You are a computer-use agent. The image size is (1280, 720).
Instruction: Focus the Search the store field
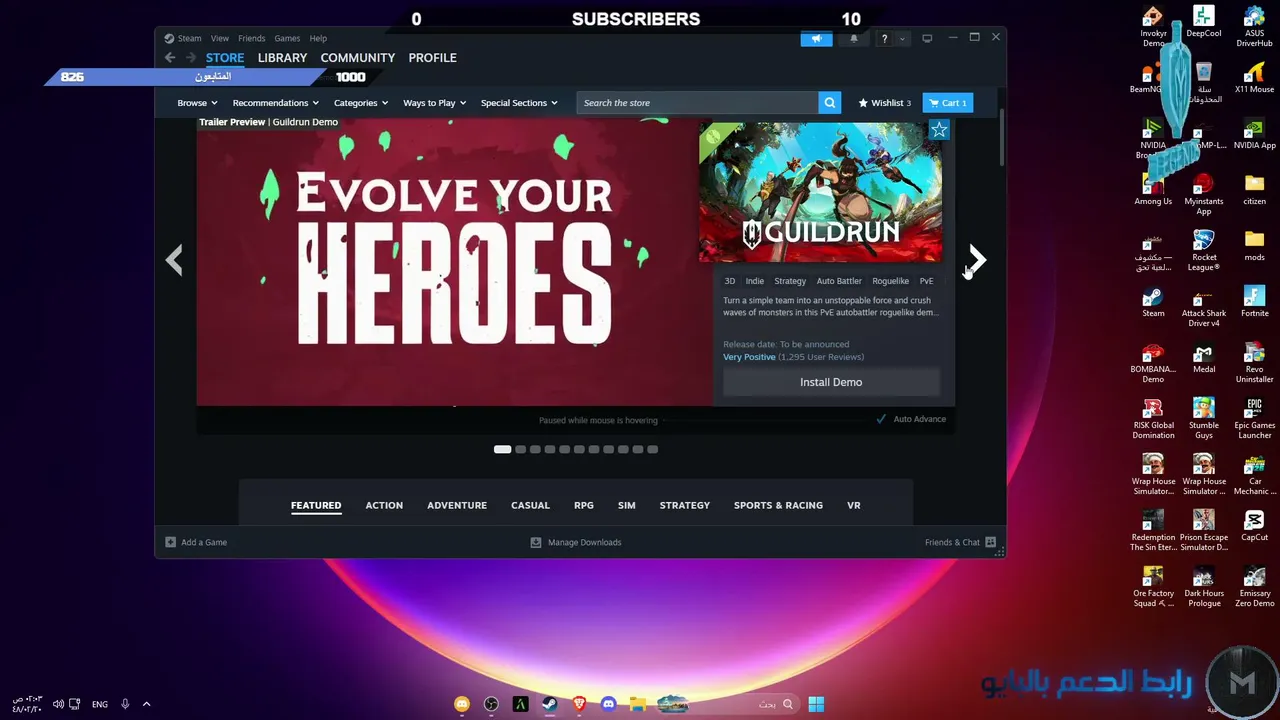point(698,102)
